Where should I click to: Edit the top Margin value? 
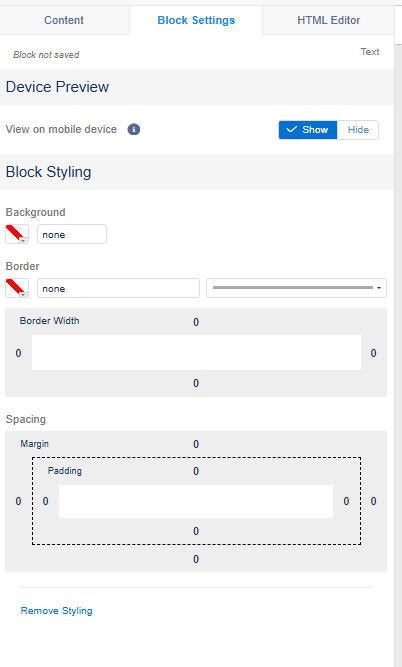pyautogui.click(x=196, y=444)
